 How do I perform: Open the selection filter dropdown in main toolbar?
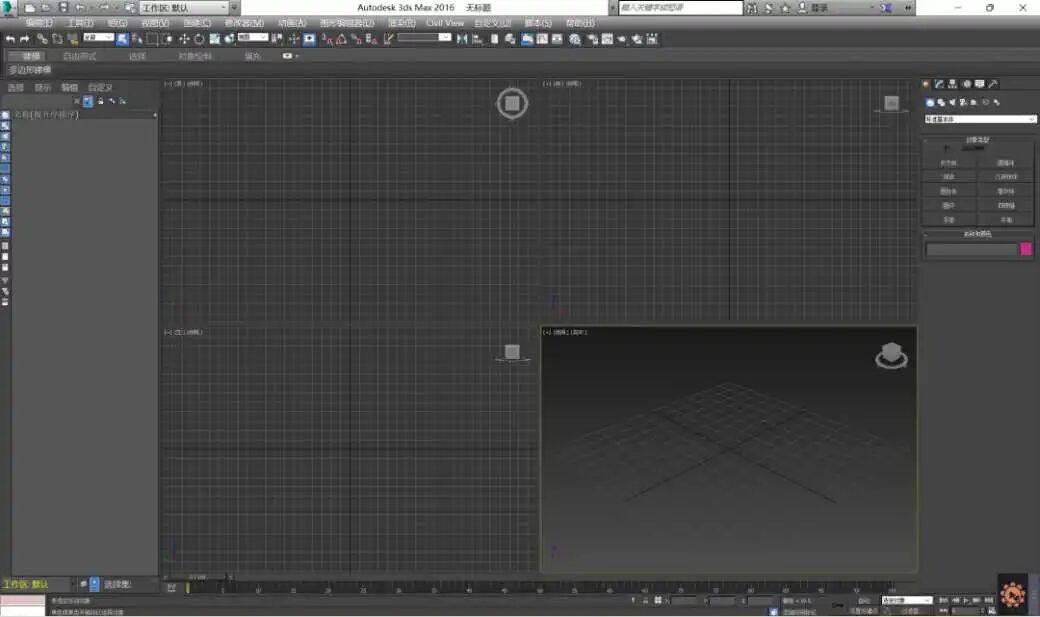[98, 38]
